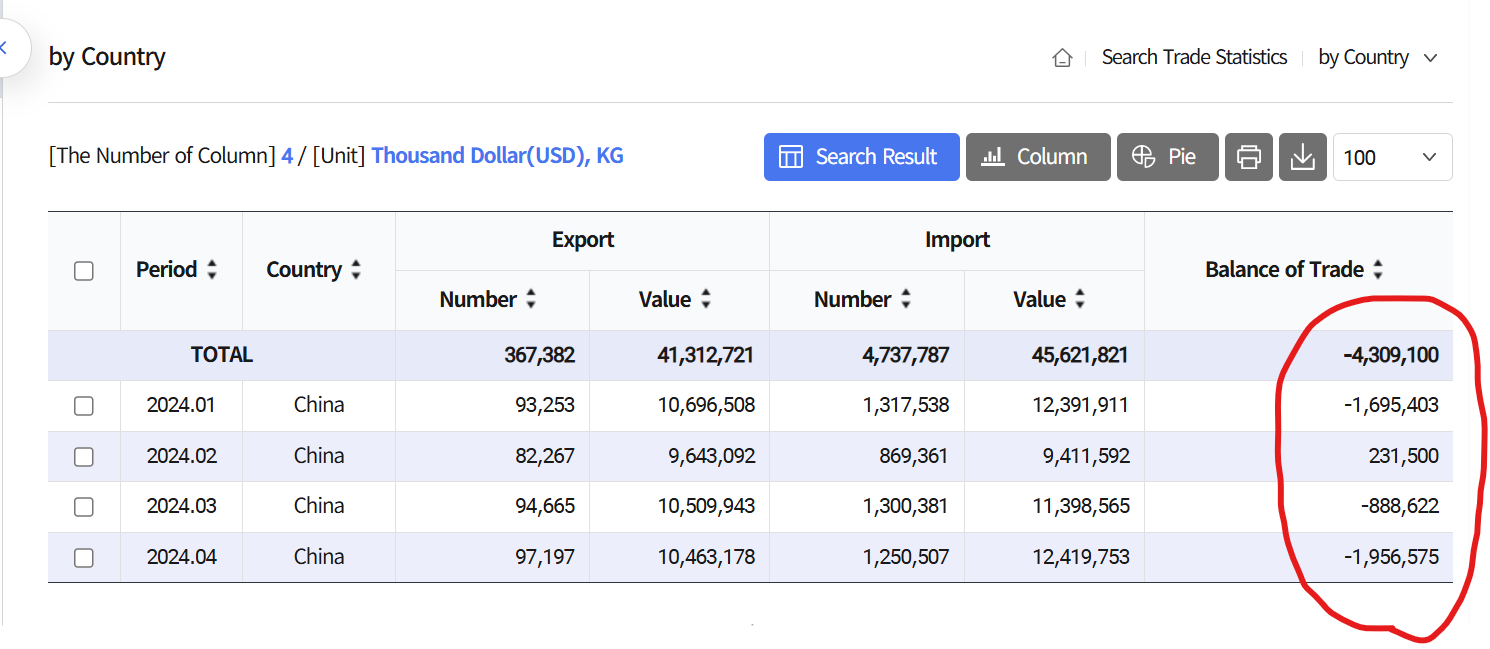Click import number 1,317,538

coord(906,405)
